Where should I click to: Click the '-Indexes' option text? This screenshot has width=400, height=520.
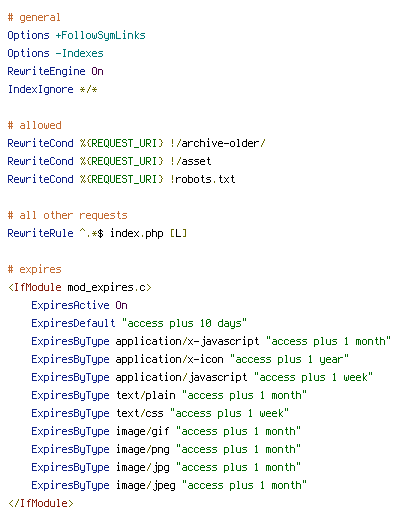[x=79, y=53]
